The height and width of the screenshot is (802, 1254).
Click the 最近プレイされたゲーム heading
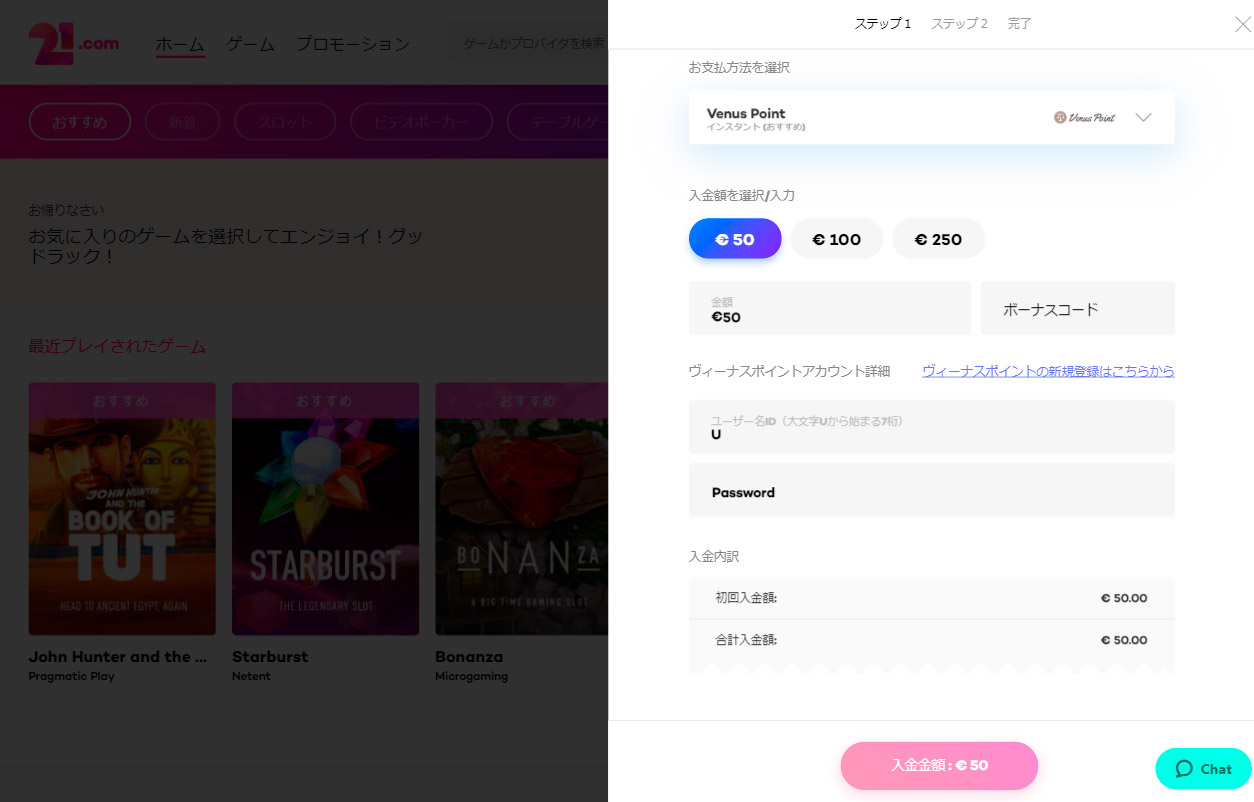[117, 346]
